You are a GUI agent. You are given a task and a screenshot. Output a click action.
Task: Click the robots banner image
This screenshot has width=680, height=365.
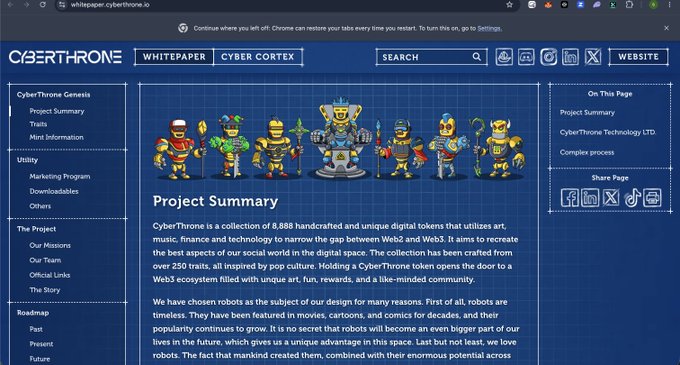tap(340, 138)
